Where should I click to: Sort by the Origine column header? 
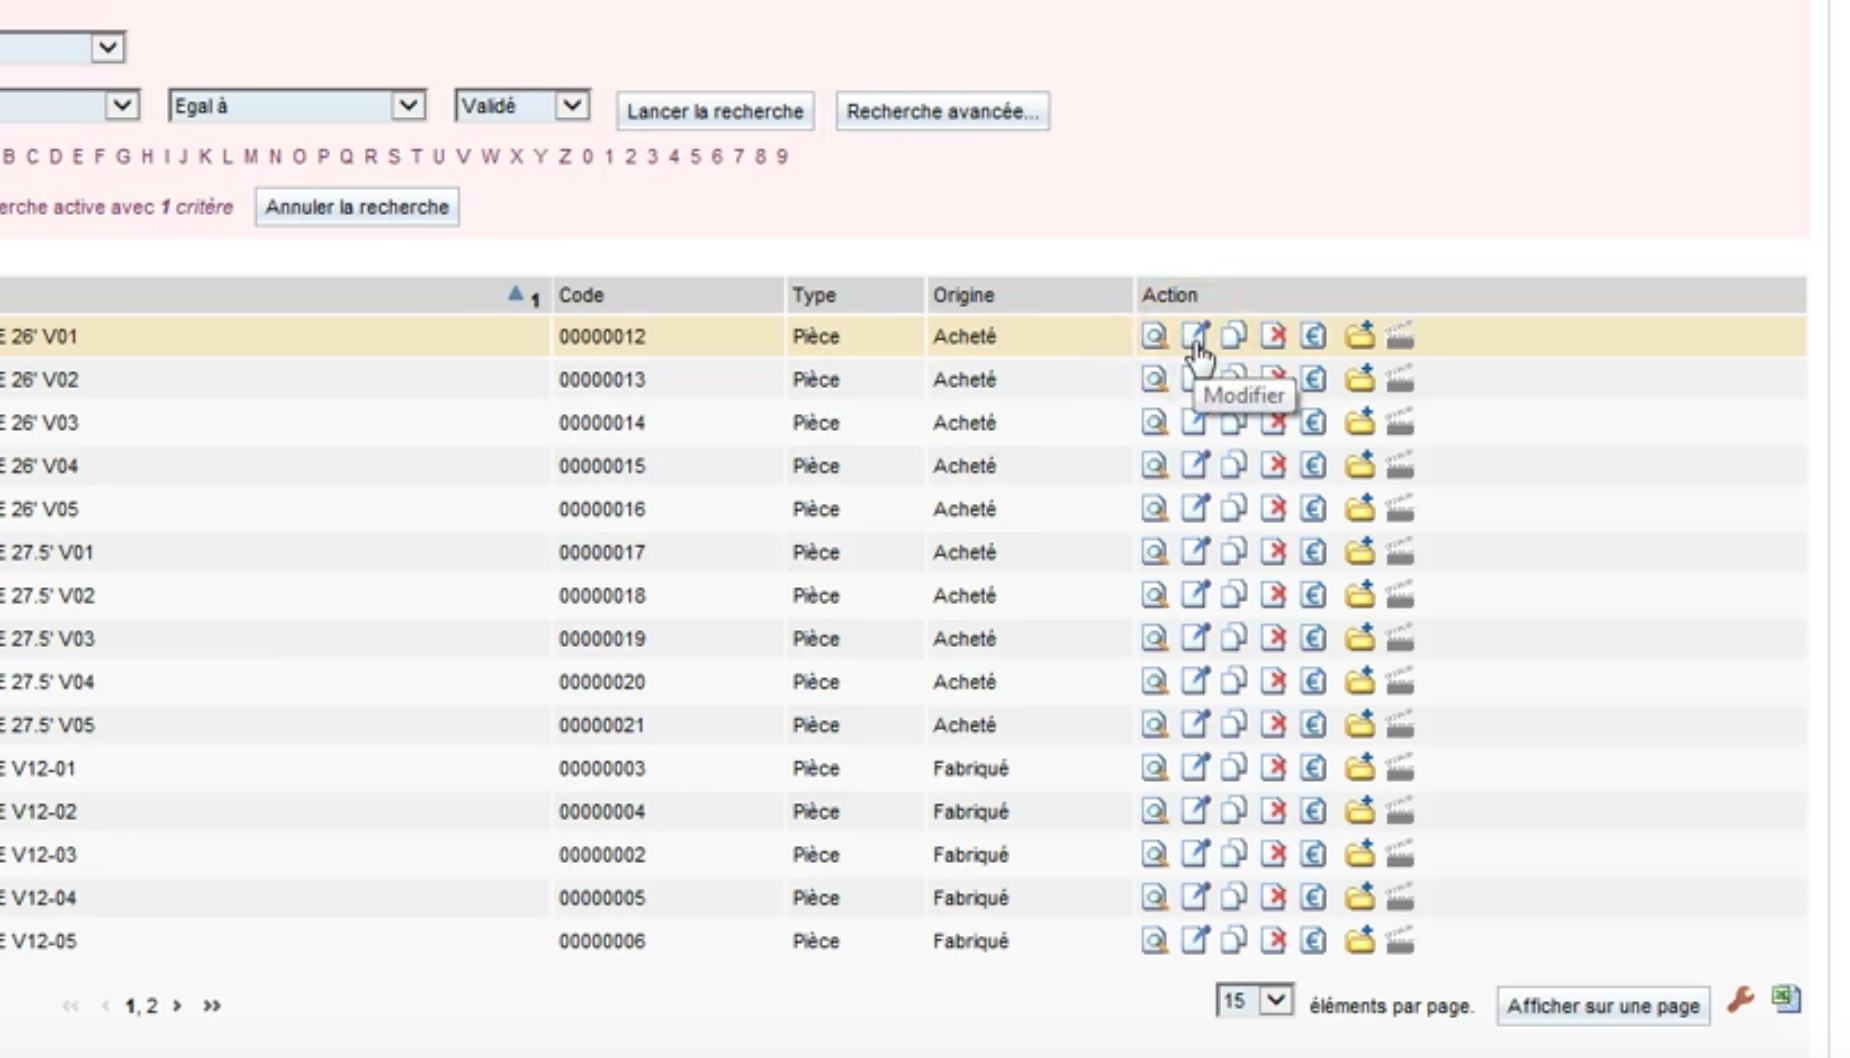[x=963, y=295]
